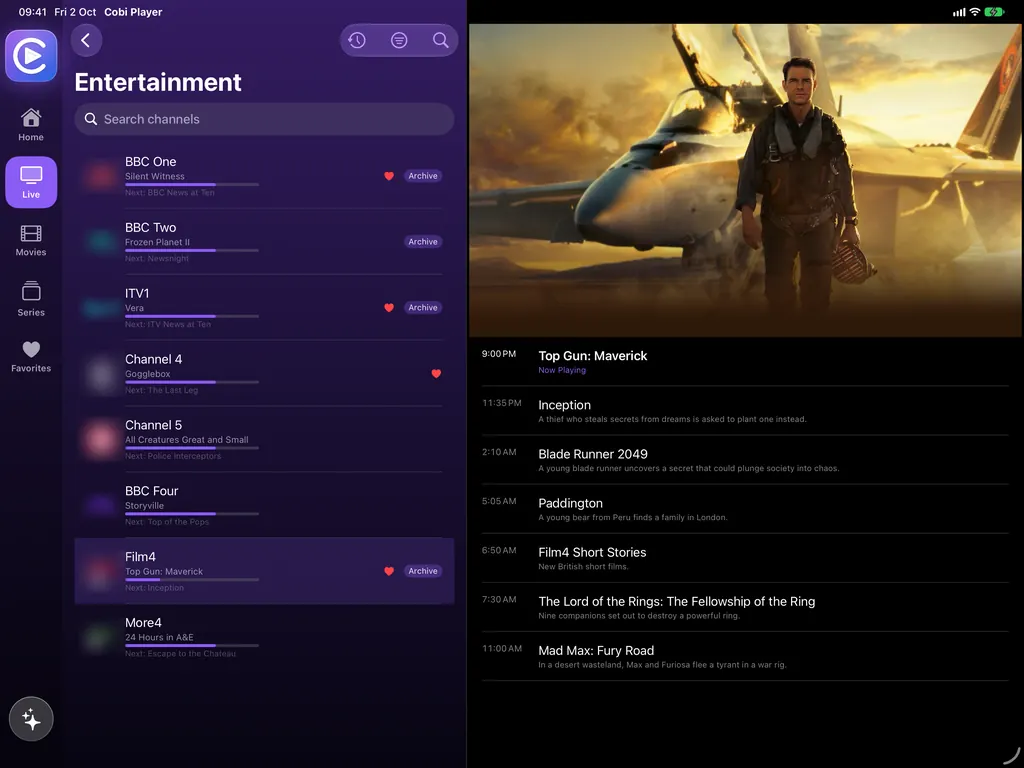1024x768 pixels.
Task: Tap the 09:41 clock in status bar
Action: 33,12
